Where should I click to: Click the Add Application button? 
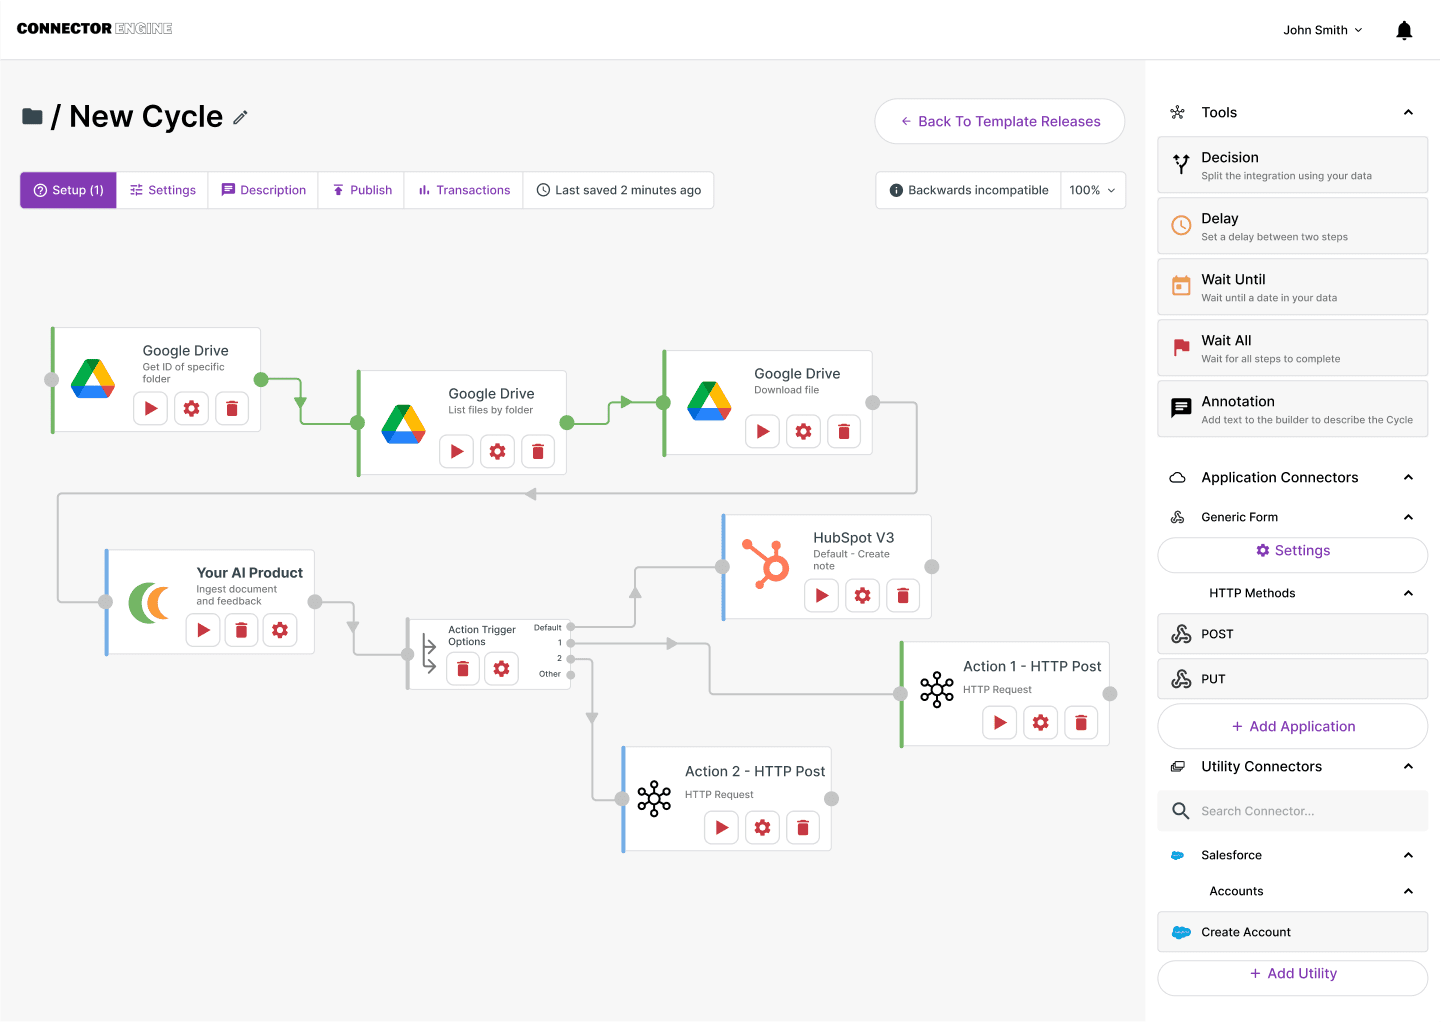pyautogui.click(x=1292, y=726)
